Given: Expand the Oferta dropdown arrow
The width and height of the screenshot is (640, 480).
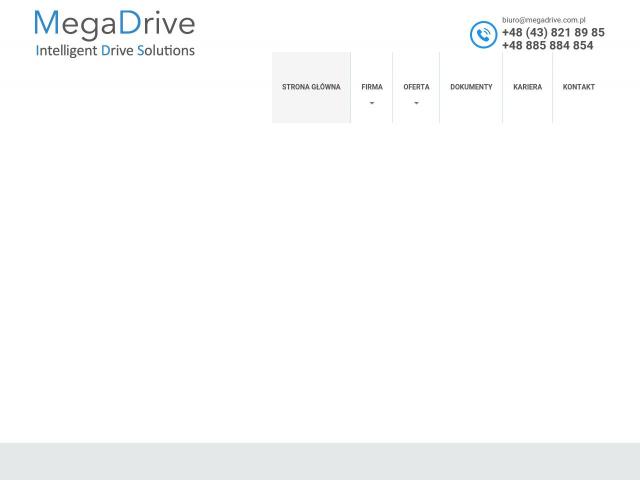Looking at the screenshot, I should coord(416,103).
